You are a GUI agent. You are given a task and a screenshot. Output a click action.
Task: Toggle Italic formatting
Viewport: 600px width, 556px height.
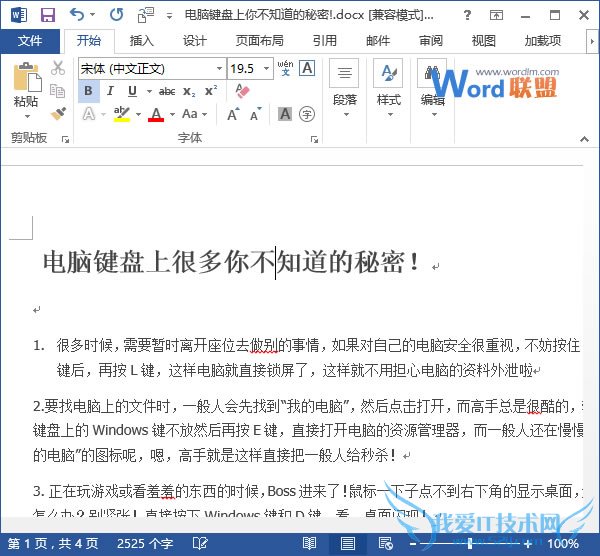pos(111,91)
